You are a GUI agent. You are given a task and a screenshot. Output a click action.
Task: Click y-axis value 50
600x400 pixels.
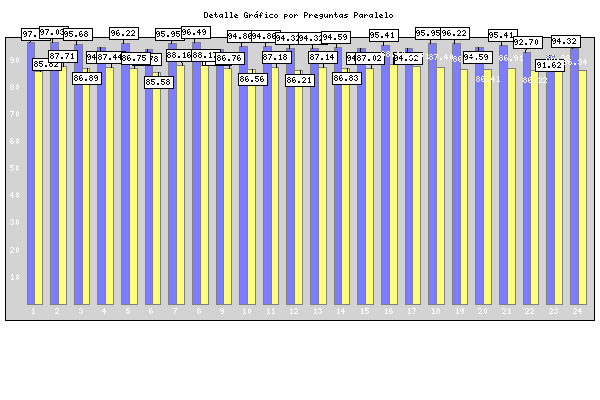point(15,168)
